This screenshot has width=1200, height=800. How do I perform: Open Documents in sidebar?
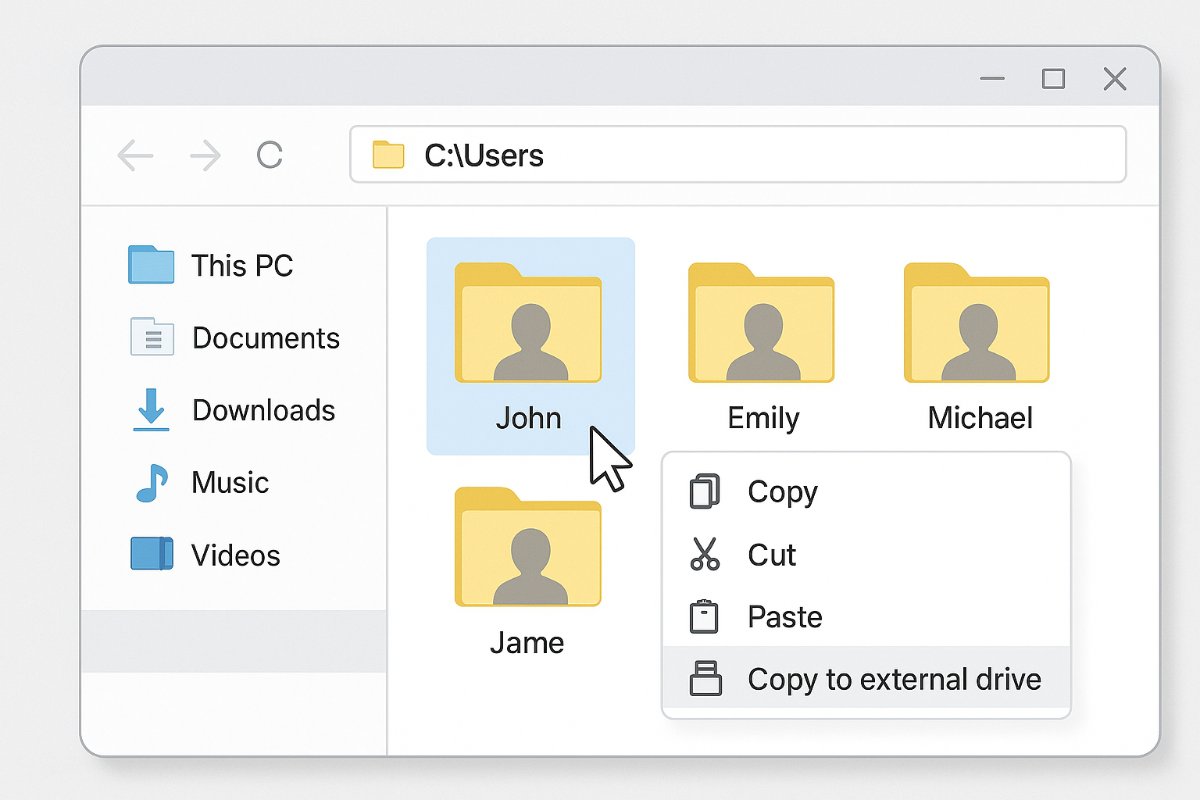click(x=235, y=338)
